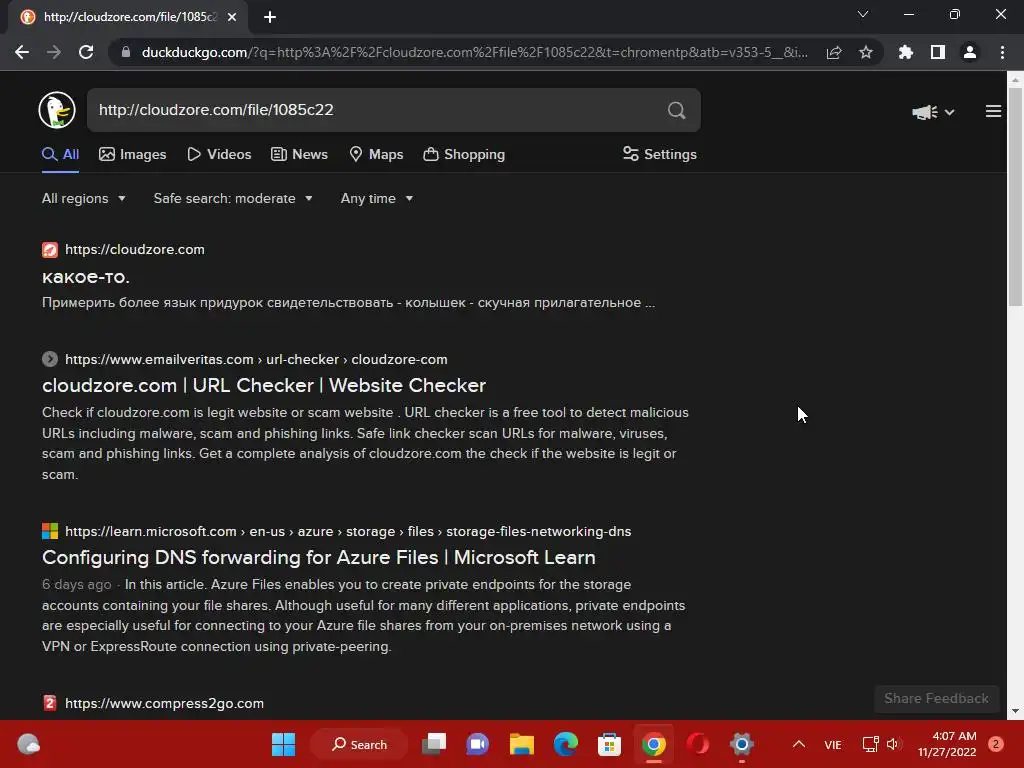Image resolution: width=1024 pixels, height=768 pixels.
Task: Open a new tab with the plus button
Action: point(270,17)
